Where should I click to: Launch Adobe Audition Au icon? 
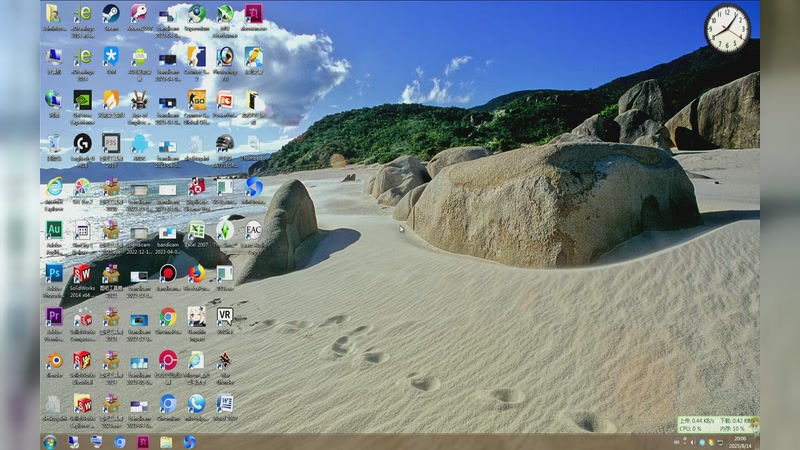click(54, 231)
